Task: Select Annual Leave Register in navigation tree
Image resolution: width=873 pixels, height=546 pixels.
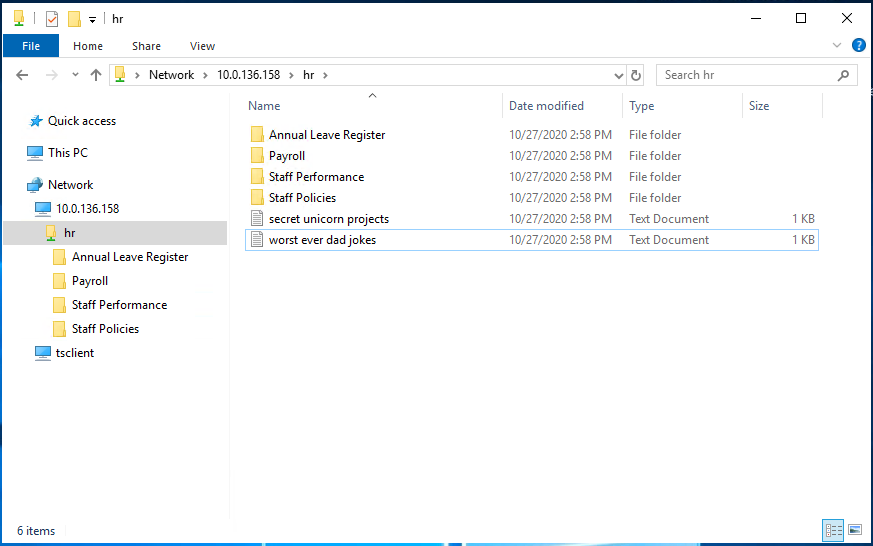Action: tap(130, 257)
